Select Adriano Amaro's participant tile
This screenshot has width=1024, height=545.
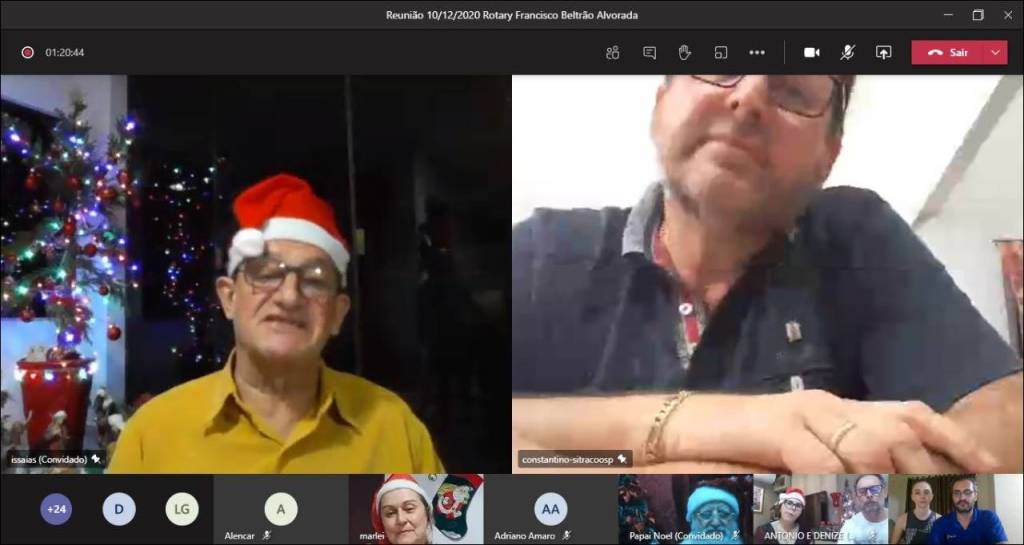[x=550, y=509]
